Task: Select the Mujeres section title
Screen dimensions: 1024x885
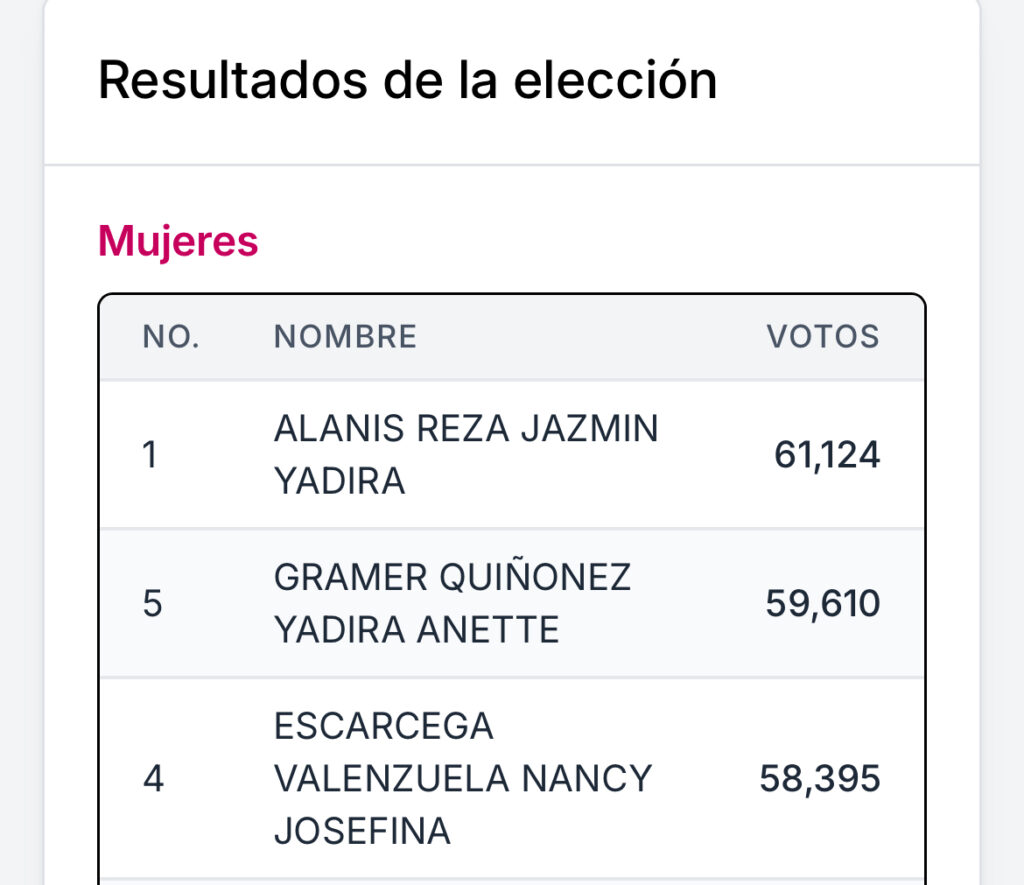Action: pos(178,241)
